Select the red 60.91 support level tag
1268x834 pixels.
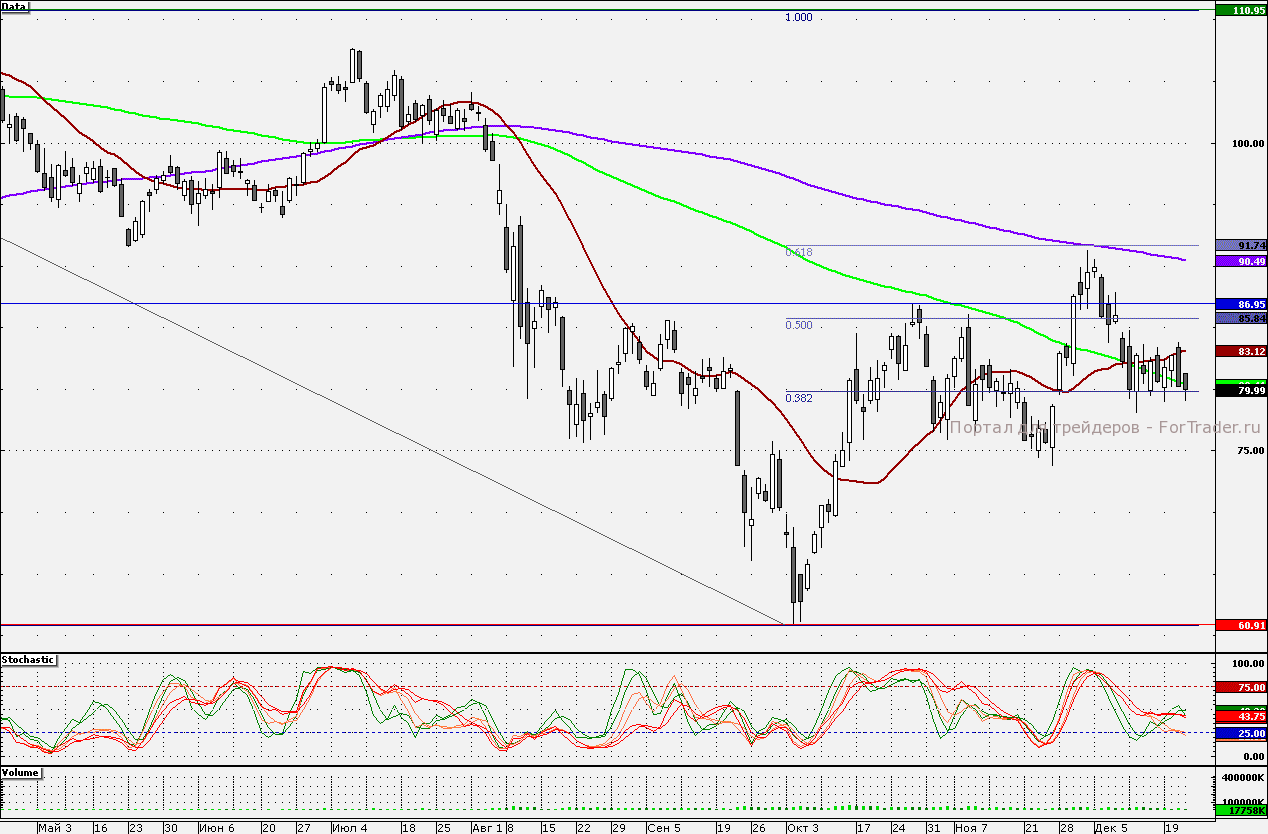pyautogui.click(x=1240, y=625)
